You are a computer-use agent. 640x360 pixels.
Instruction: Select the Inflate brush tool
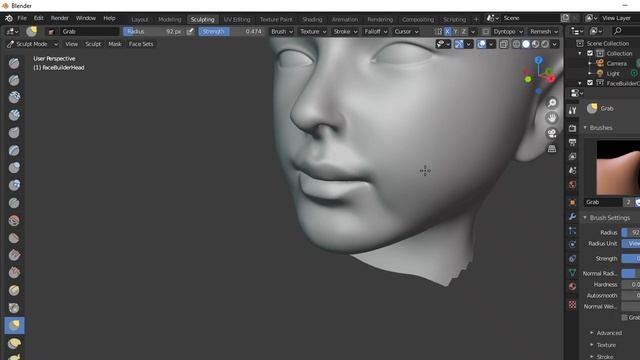pos(14,168)
